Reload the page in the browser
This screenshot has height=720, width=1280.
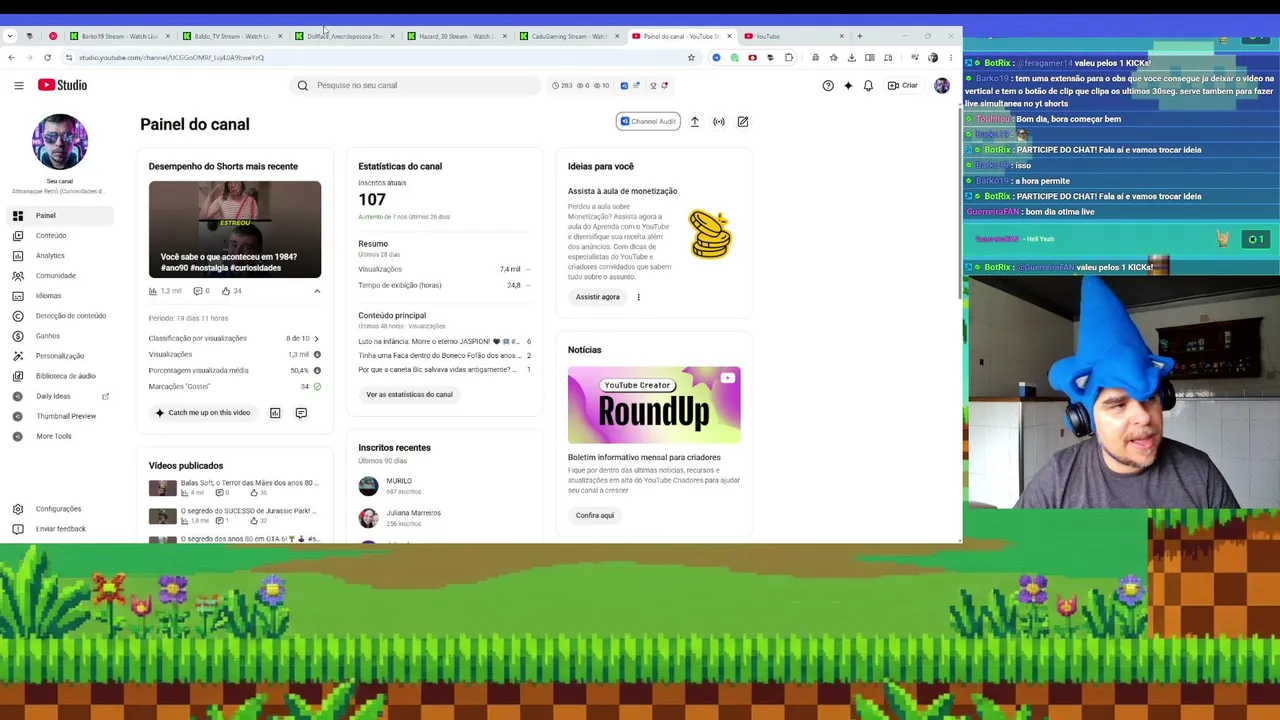point(47,57)
